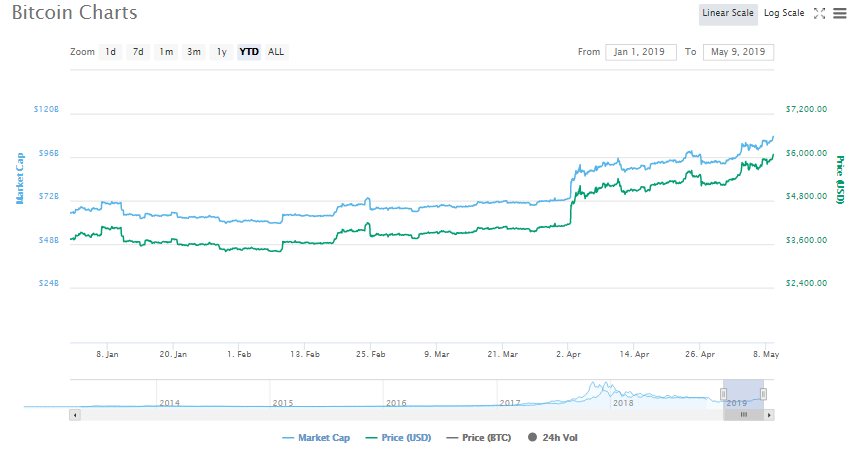The height and width of the screenshot is (449, 859).
Task: Select the 1y zoom range
Action: [221, 52]
